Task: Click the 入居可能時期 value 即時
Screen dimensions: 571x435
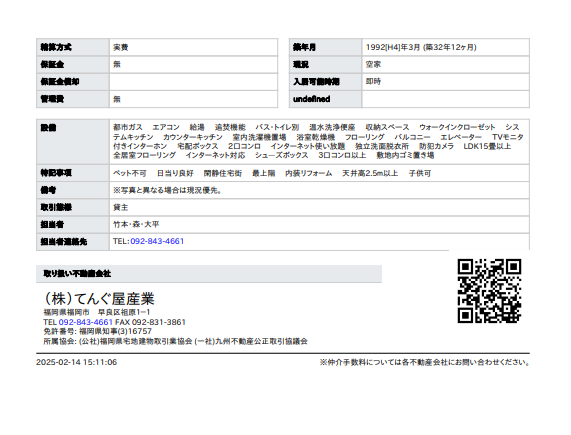Action: (373, 82)
